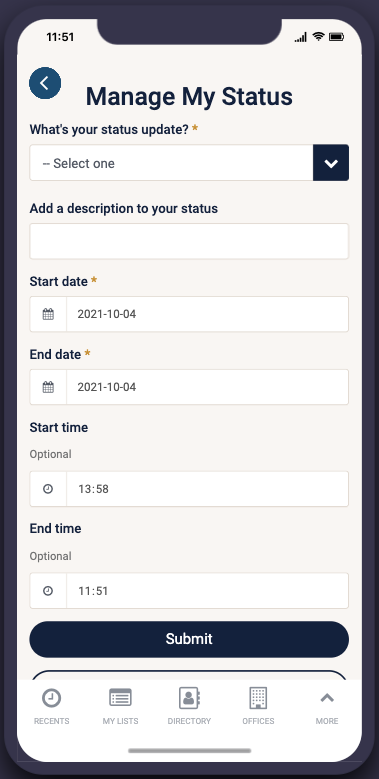
Task: Click the End time clock icon
Action: tap(48, 591)
